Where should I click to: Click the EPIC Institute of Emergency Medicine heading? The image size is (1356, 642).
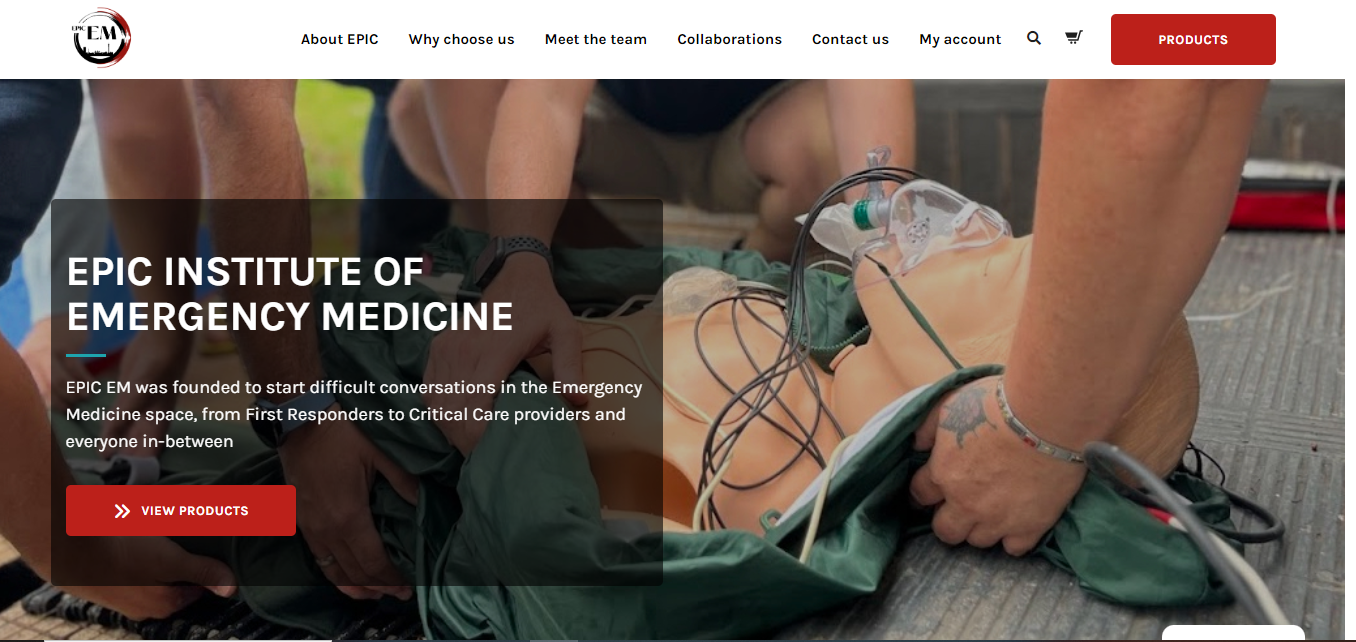(x=290, y=293)
